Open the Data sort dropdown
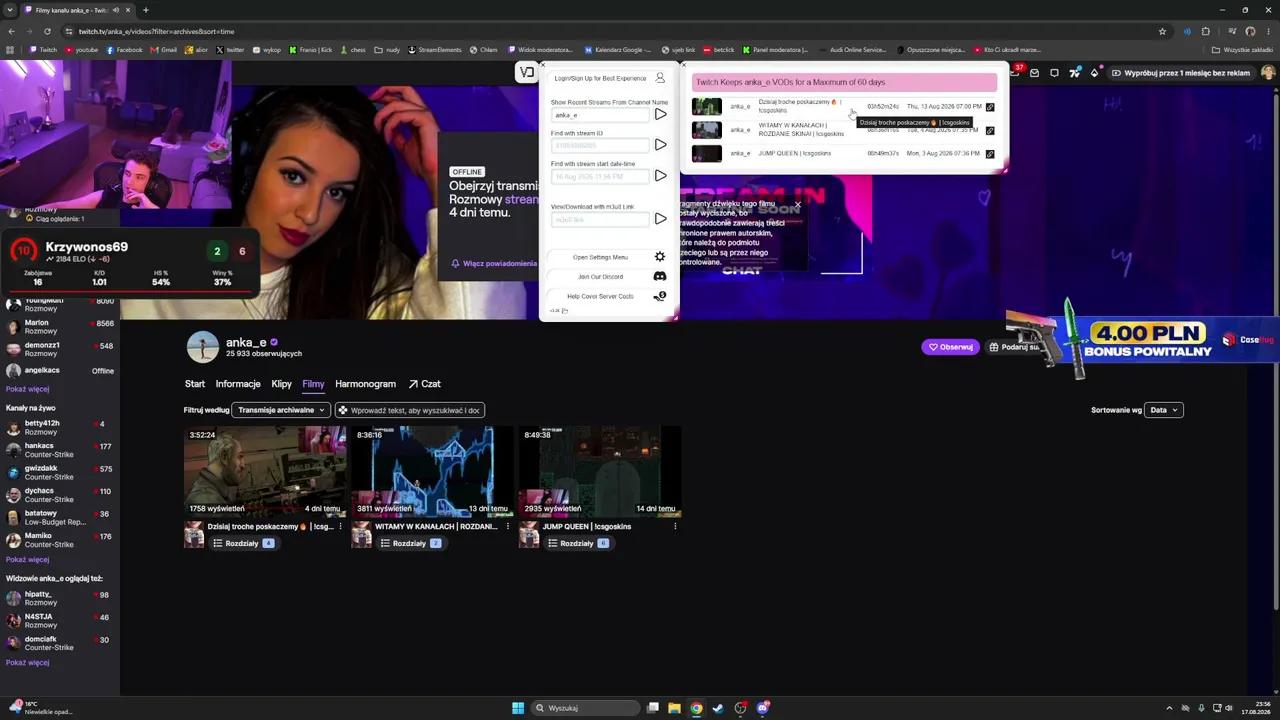 point(1164,410)
